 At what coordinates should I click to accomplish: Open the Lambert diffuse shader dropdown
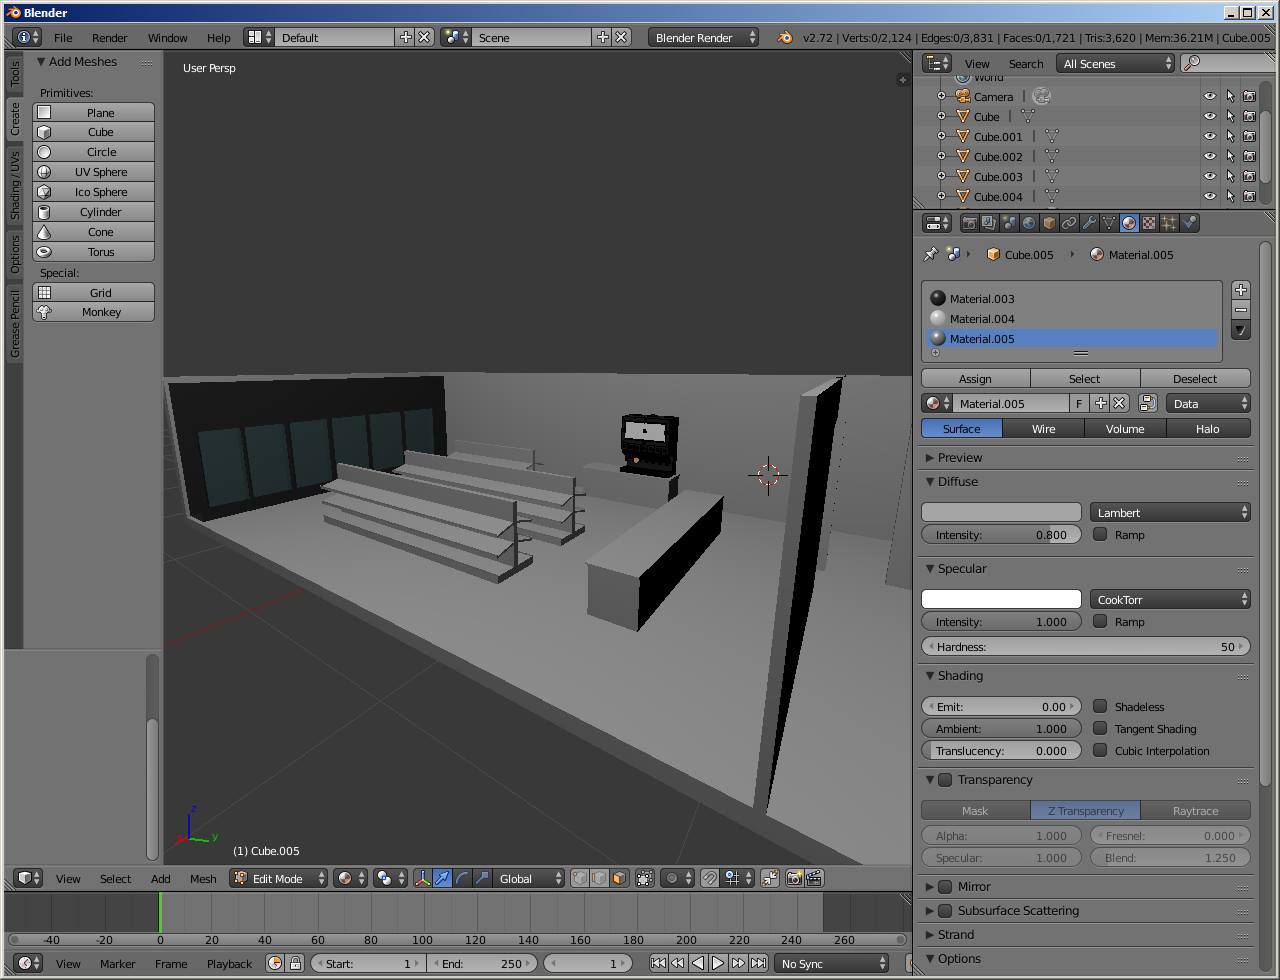1170,512
